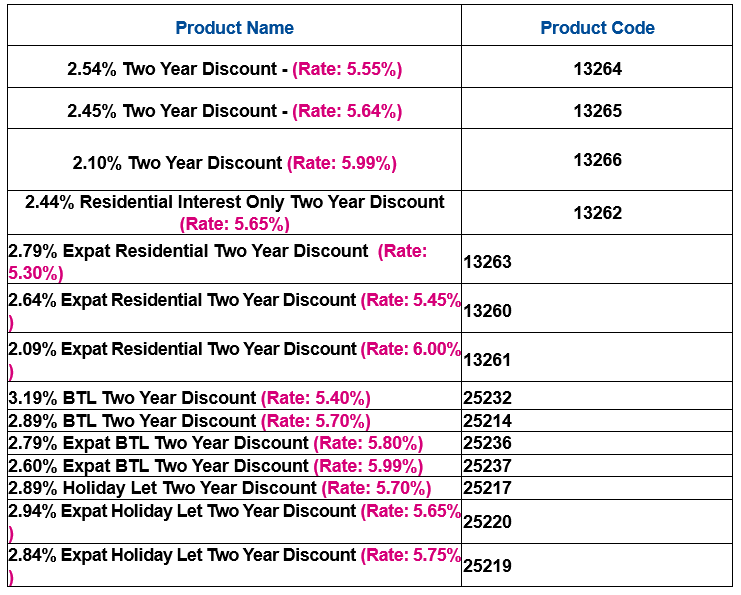Click the pink Rate: 6.00% text
Image resolution: width=741 pixels, height=595 pixels.
click(411, 349)
